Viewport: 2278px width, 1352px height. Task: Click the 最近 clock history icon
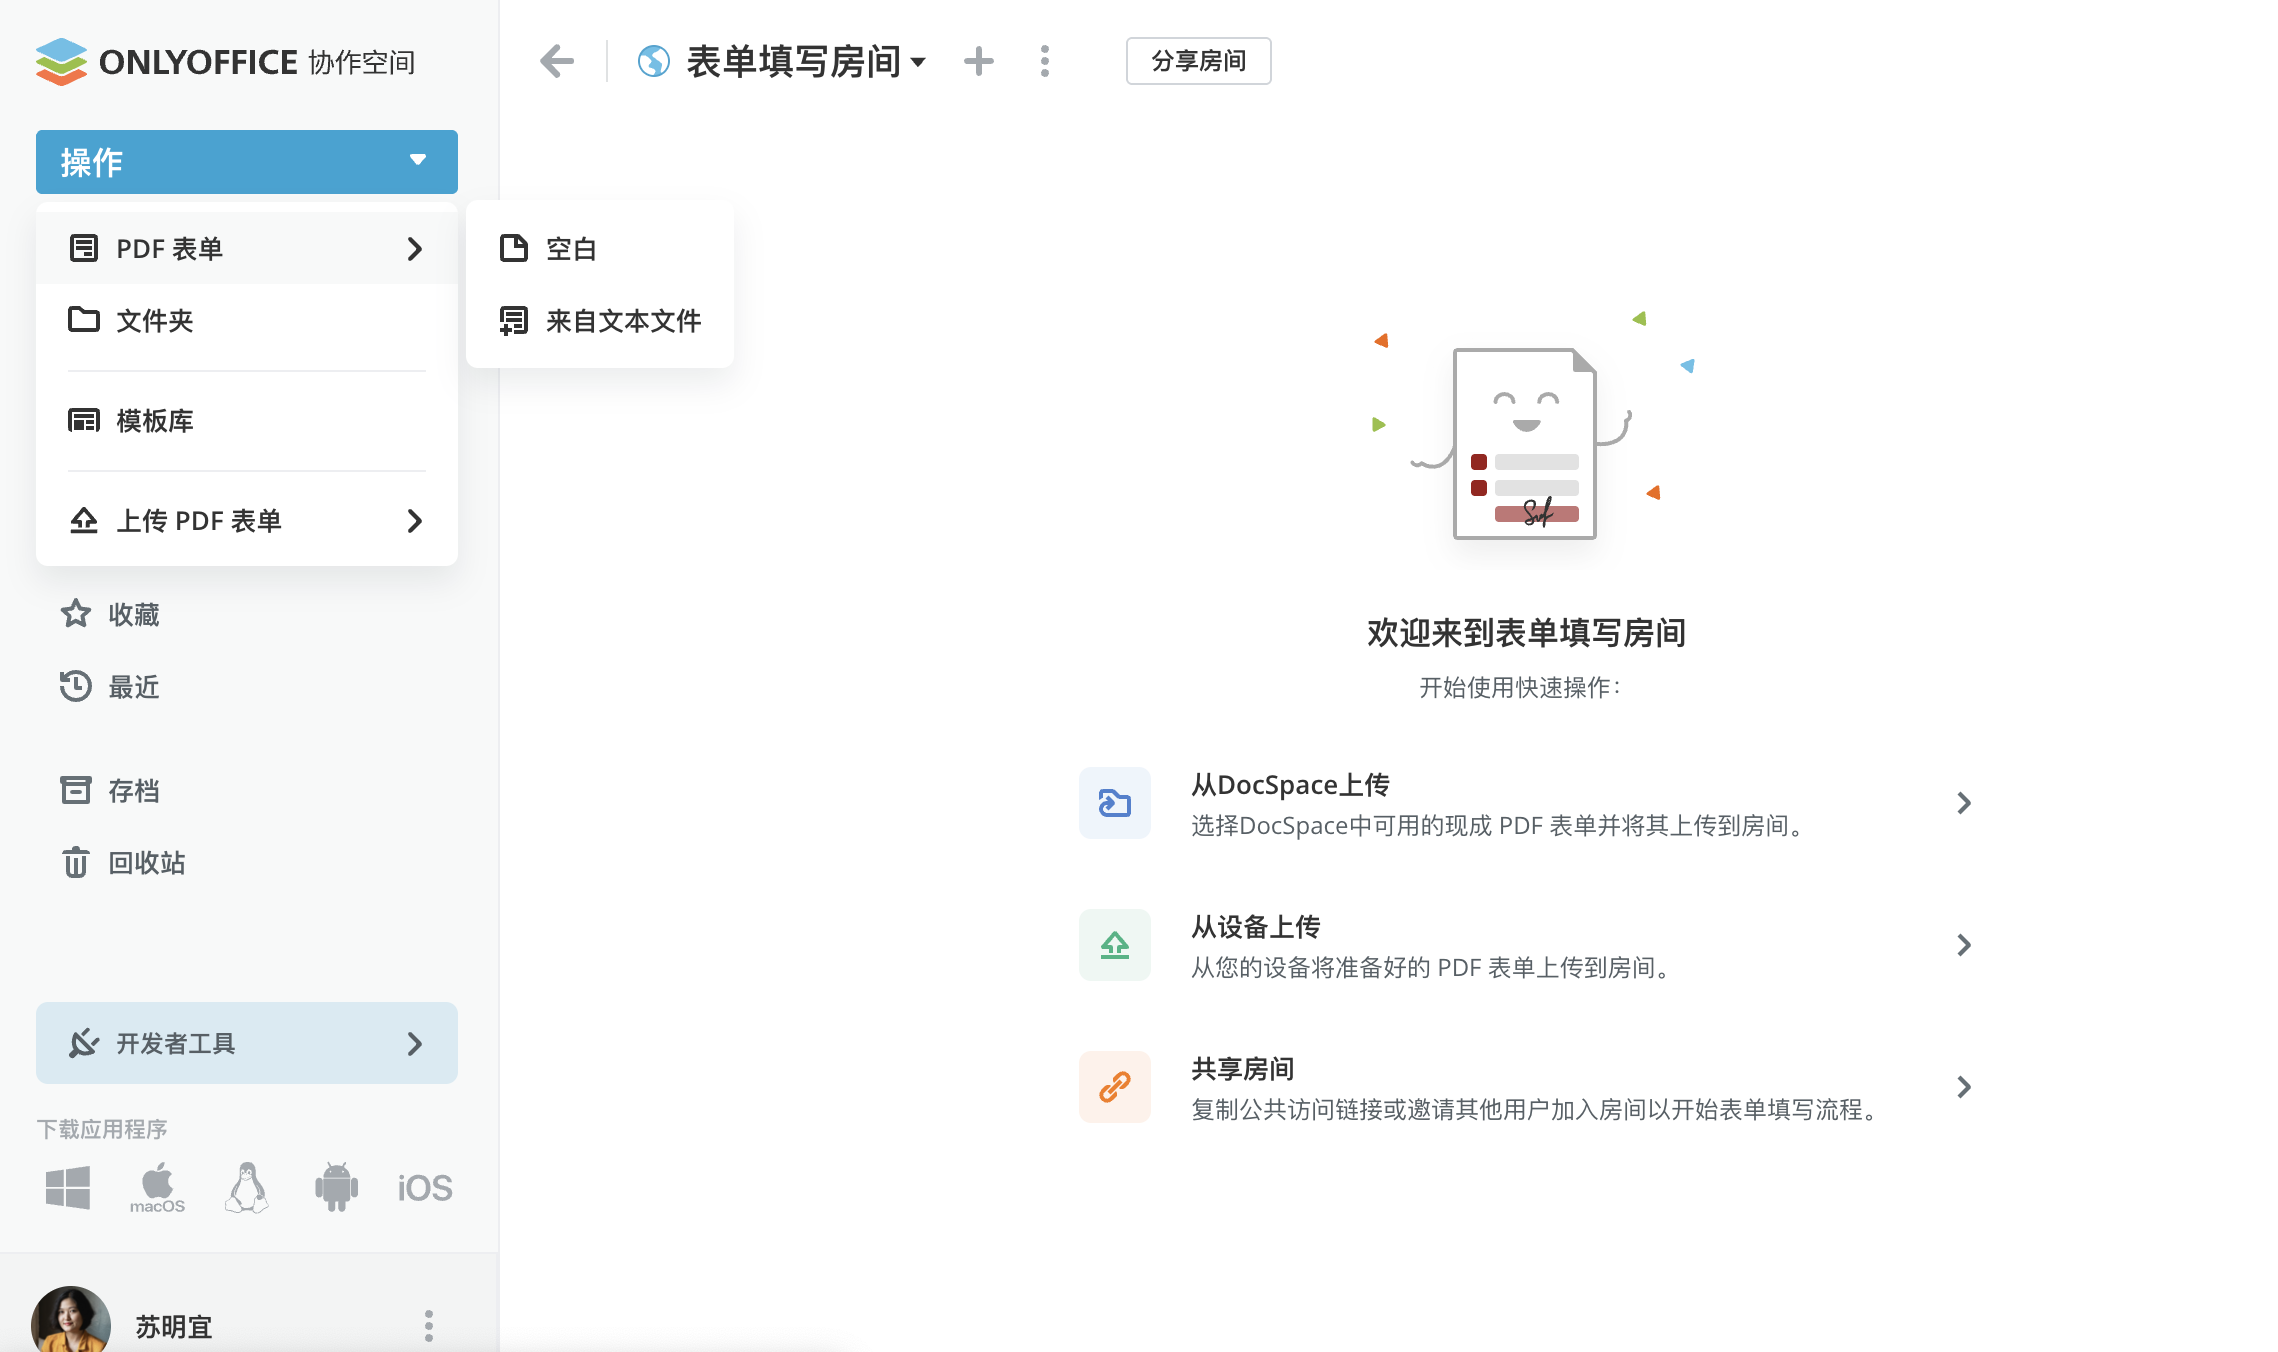point(76,686)
